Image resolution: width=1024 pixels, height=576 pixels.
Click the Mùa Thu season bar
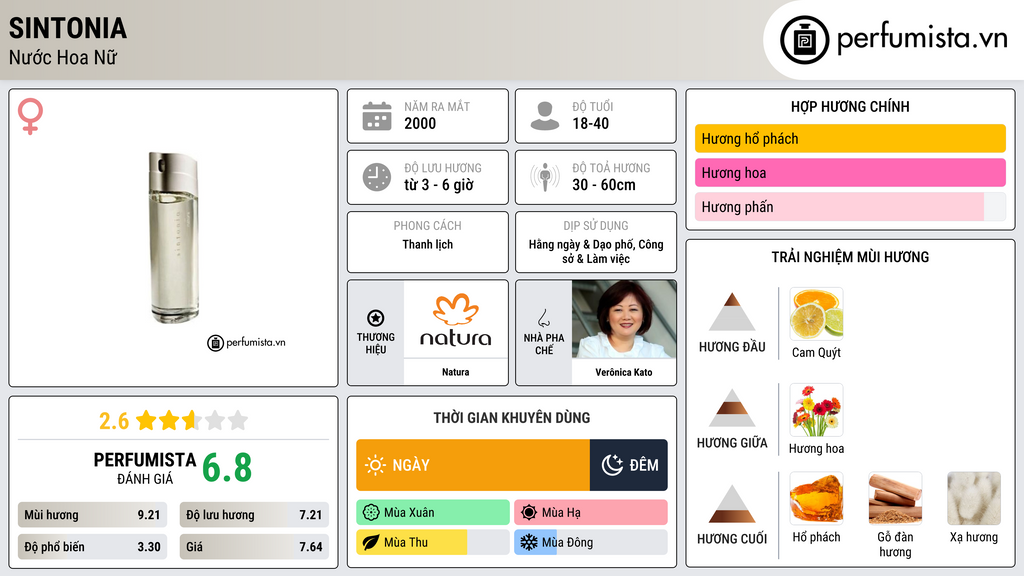coord(433,542)
